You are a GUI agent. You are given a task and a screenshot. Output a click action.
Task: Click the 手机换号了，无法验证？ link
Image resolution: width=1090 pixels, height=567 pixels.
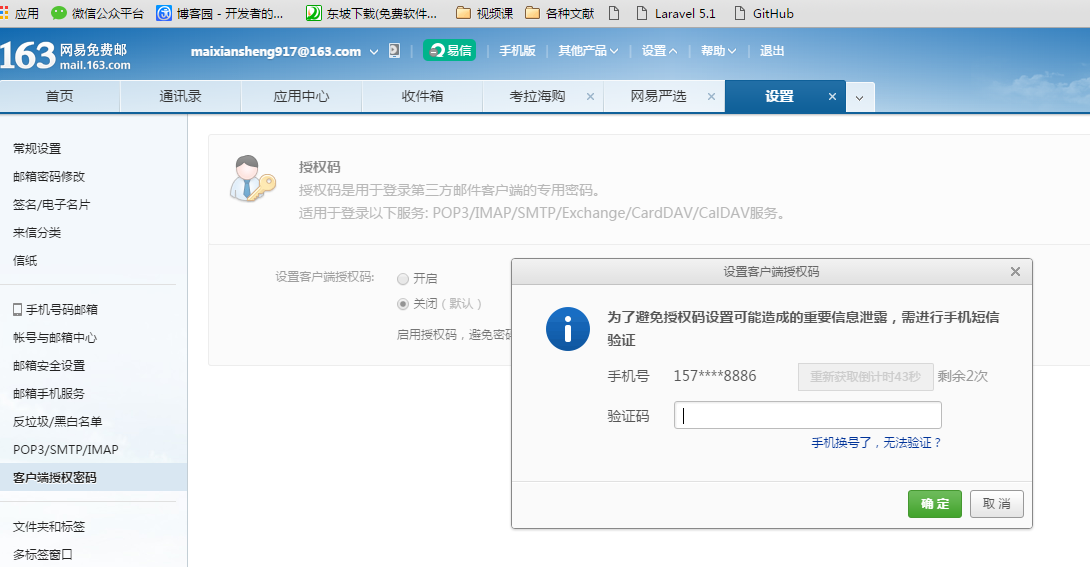[876, 442]
